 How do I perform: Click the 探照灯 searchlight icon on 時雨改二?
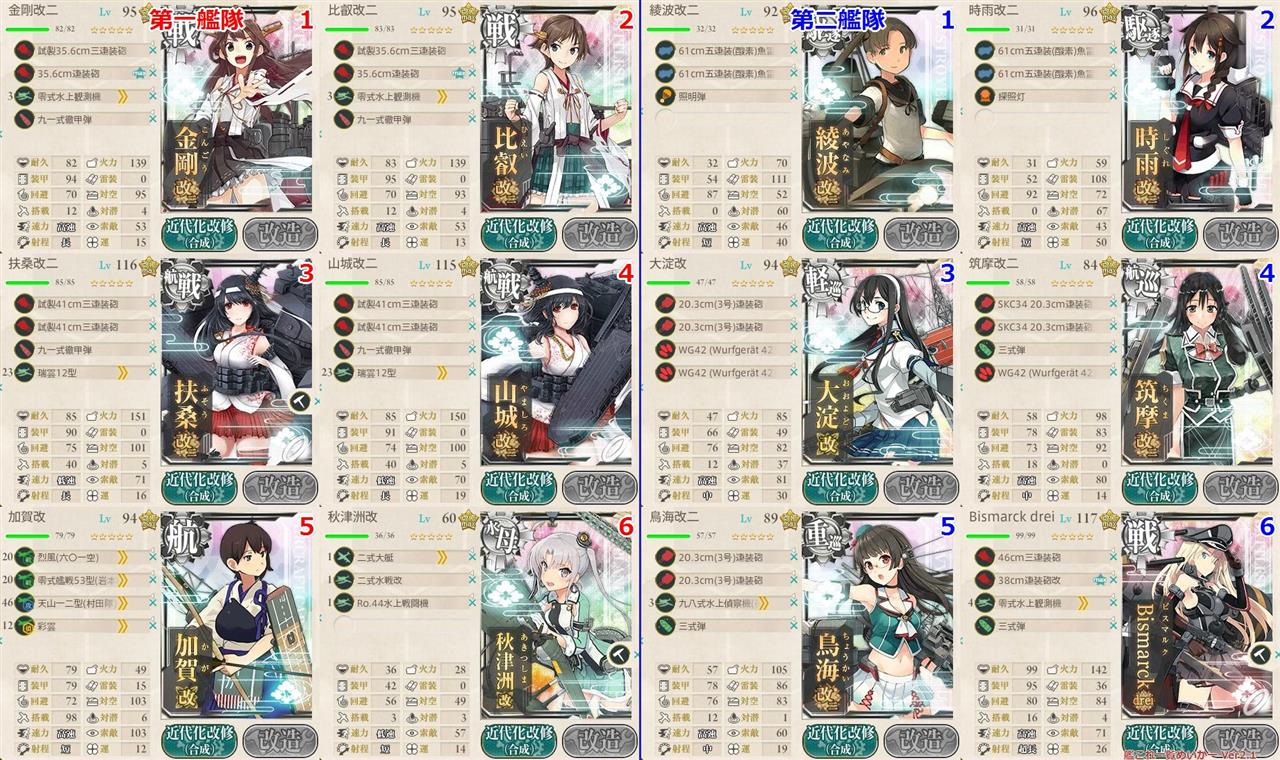[x=987, y=96]
